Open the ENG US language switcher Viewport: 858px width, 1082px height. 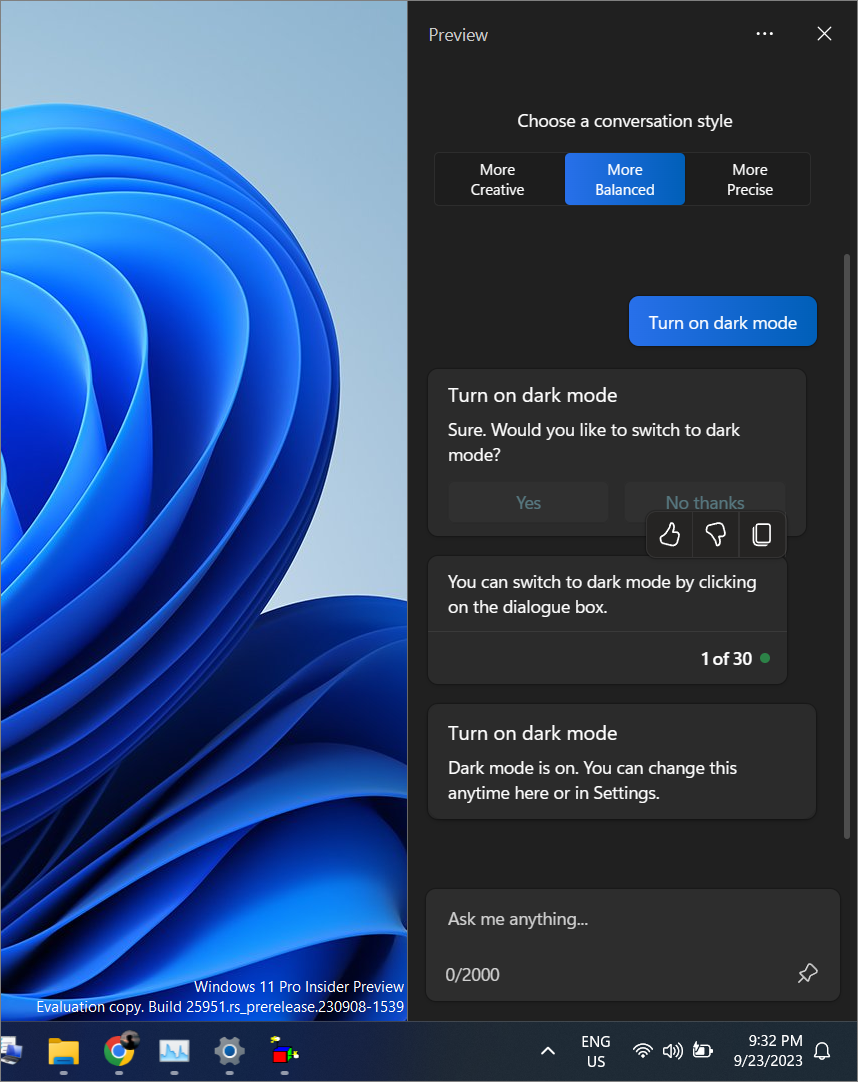click(596, 1051)
